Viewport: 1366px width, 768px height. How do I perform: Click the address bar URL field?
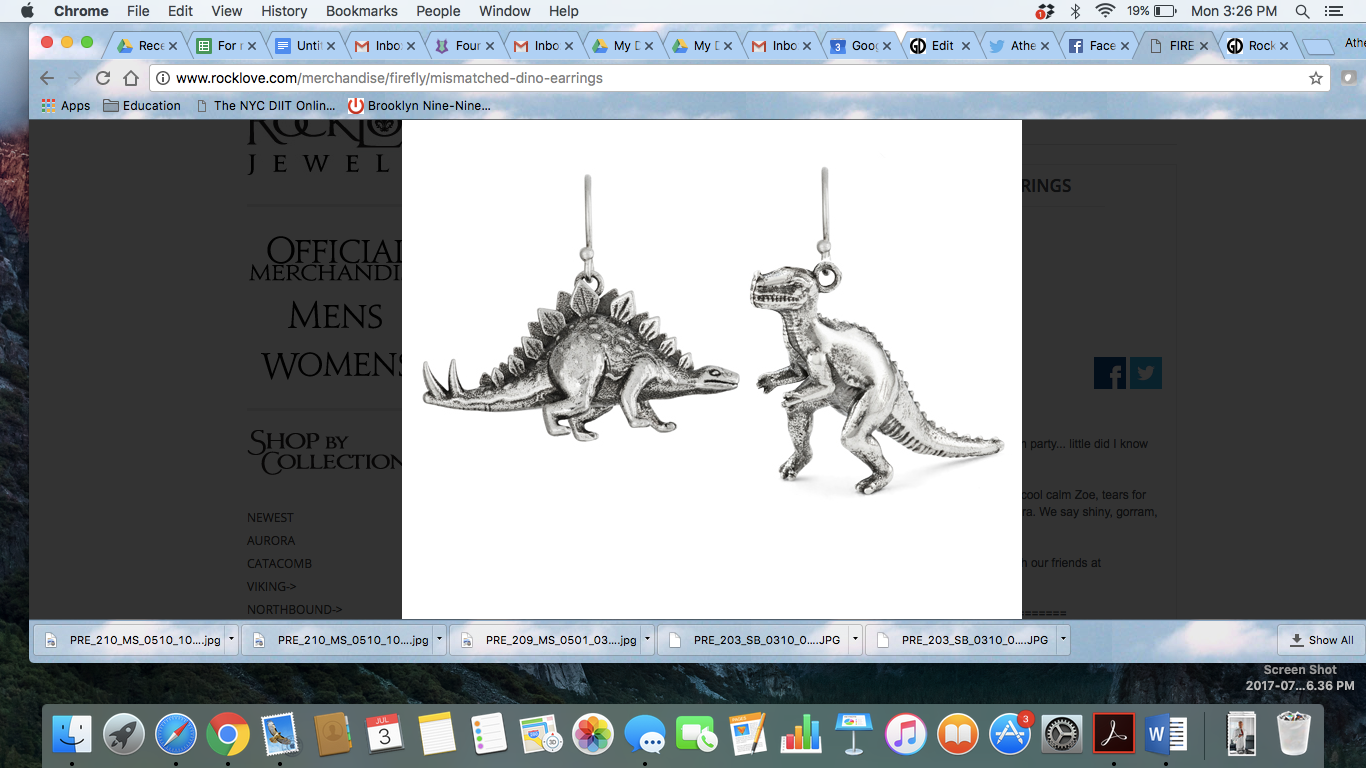(700, 78)
